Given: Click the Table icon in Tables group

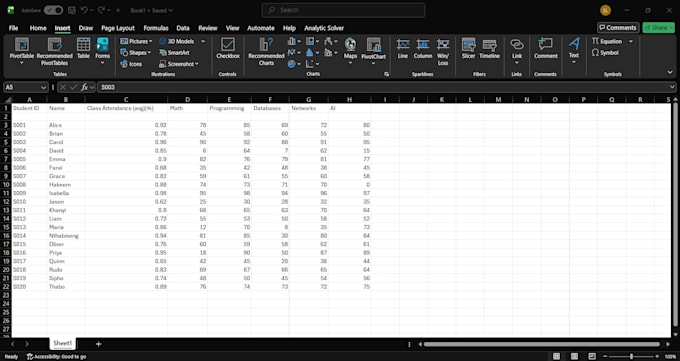Looking at the screenshot, I should (83, 48).
